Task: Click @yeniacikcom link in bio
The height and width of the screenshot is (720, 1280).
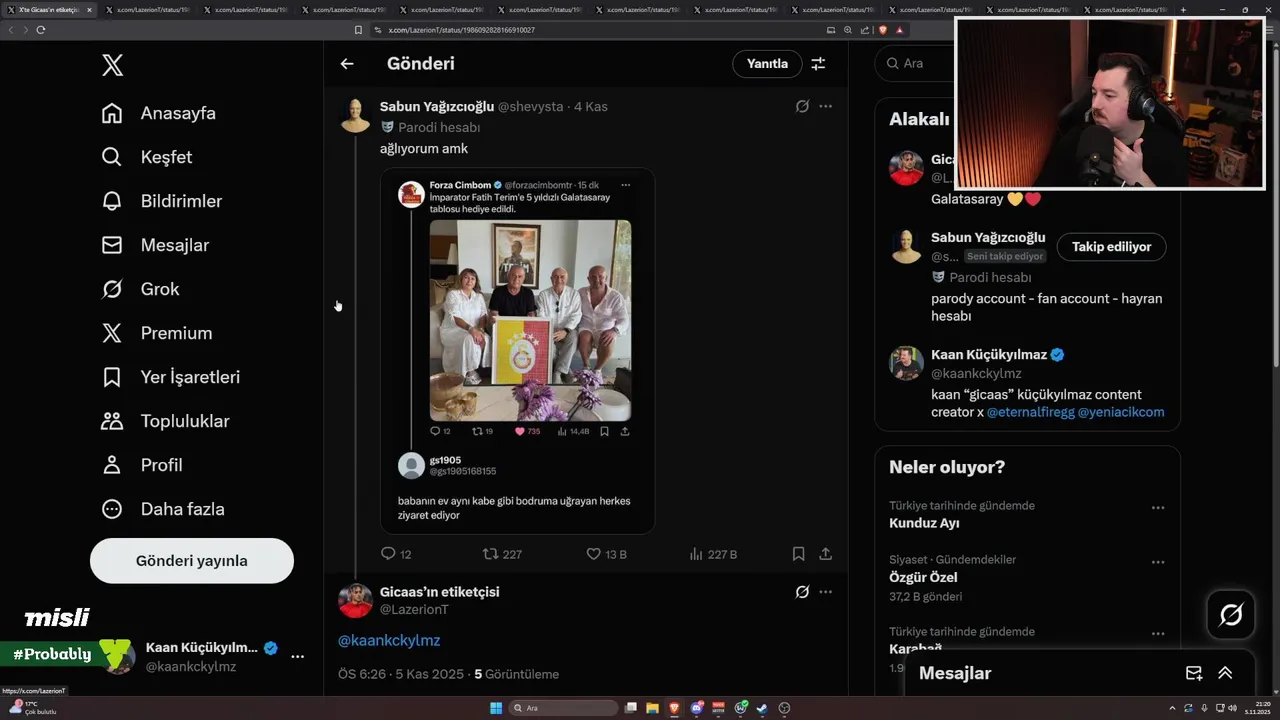Action: tap(1121, 412)
